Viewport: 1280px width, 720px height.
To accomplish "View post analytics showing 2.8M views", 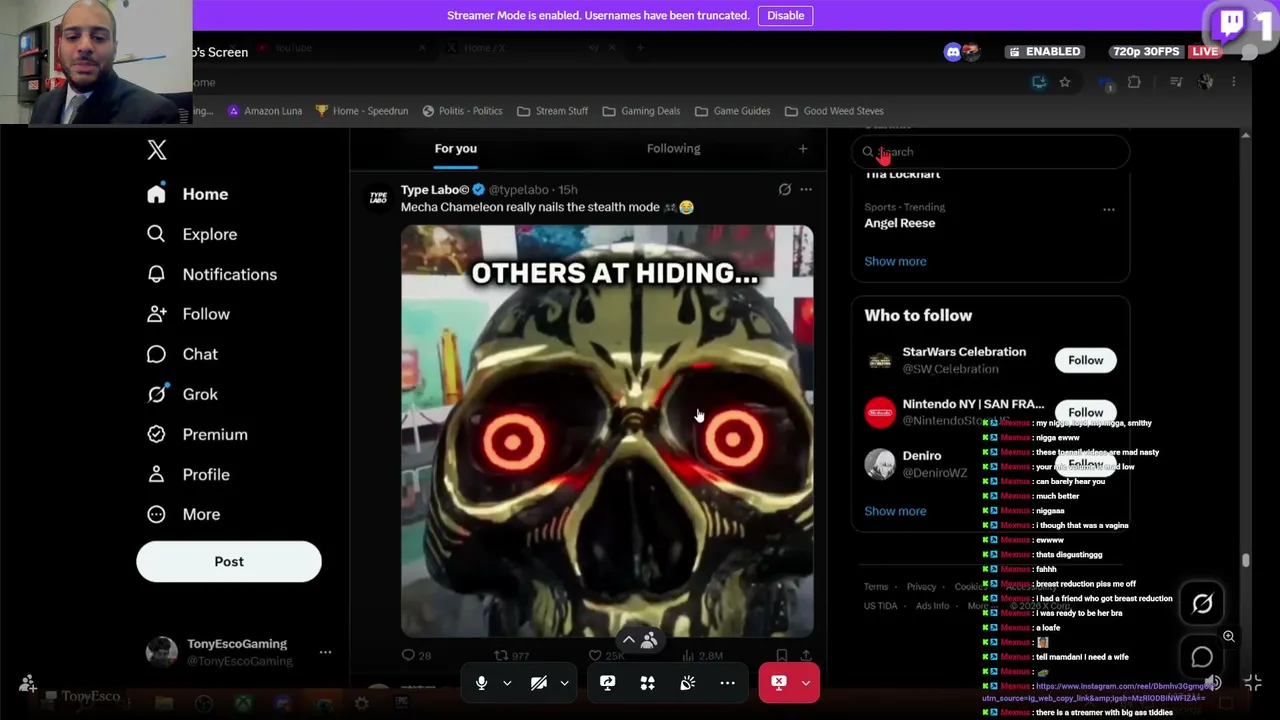I will (688, 655).
